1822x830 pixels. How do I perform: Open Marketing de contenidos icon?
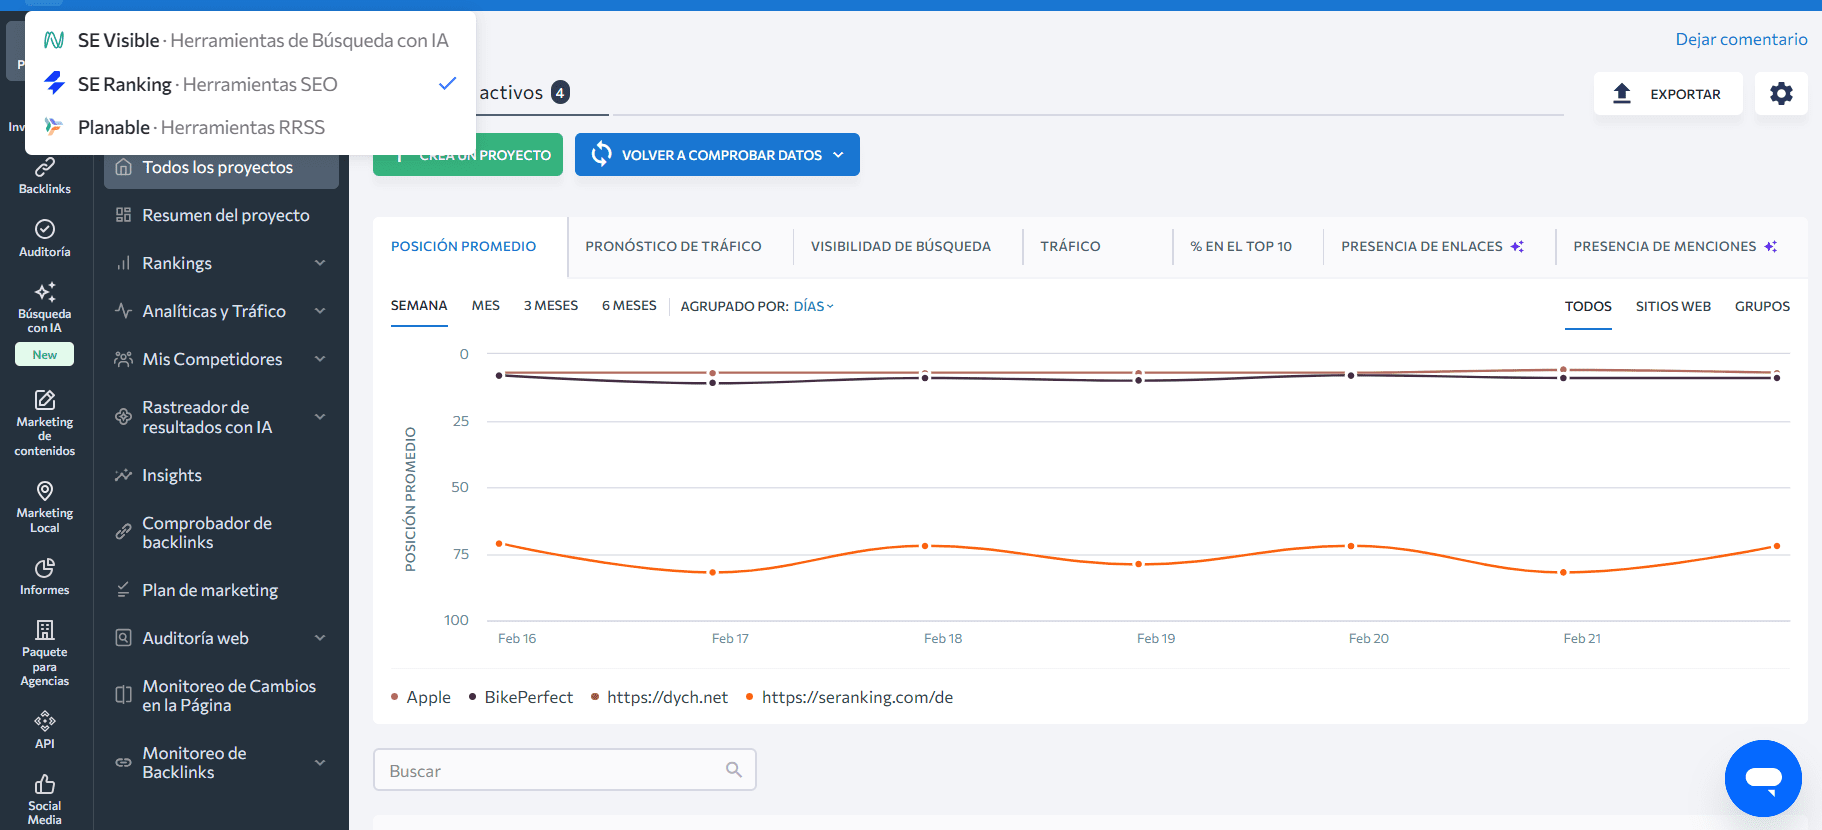(45, 422)
